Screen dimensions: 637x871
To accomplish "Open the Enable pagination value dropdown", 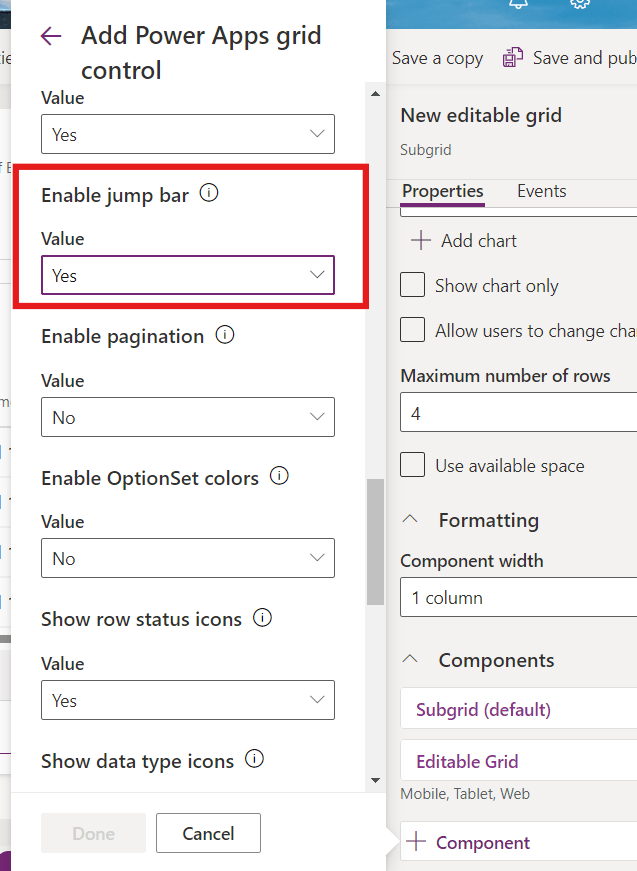I will pyautogui.click(x=188, y=417).
